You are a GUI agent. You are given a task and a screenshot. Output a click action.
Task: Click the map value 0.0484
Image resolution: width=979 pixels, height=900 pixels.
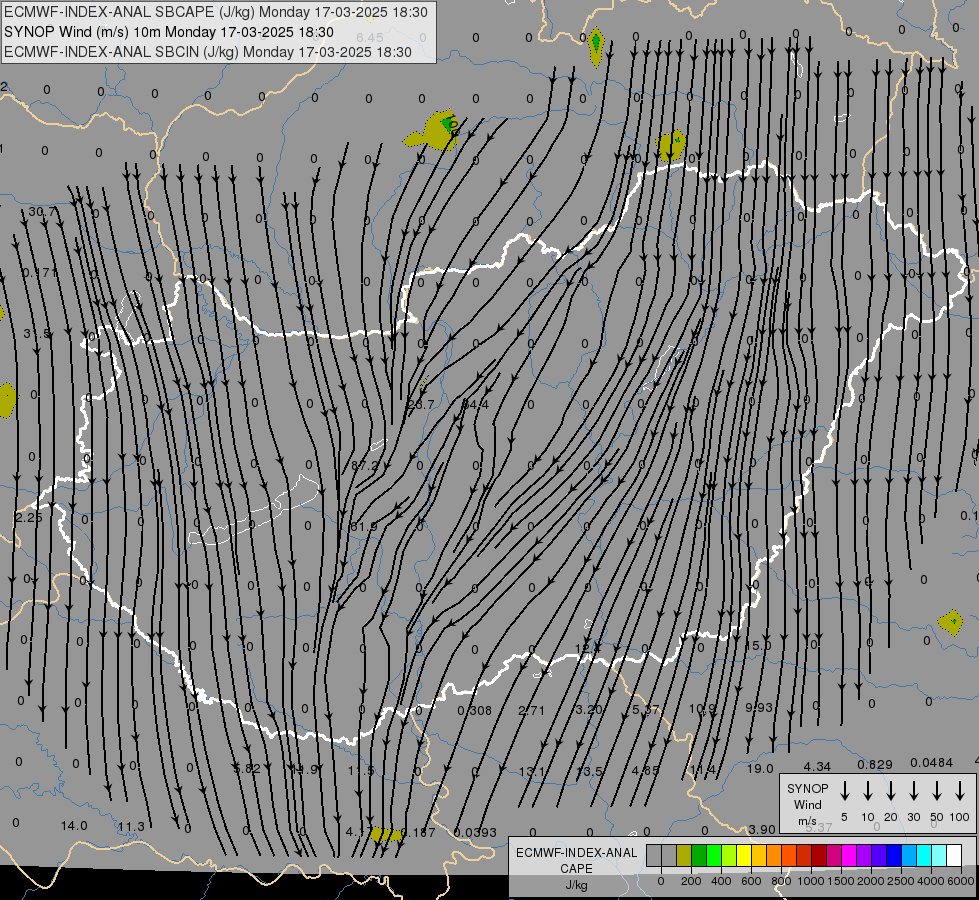[x=932, y=763]
